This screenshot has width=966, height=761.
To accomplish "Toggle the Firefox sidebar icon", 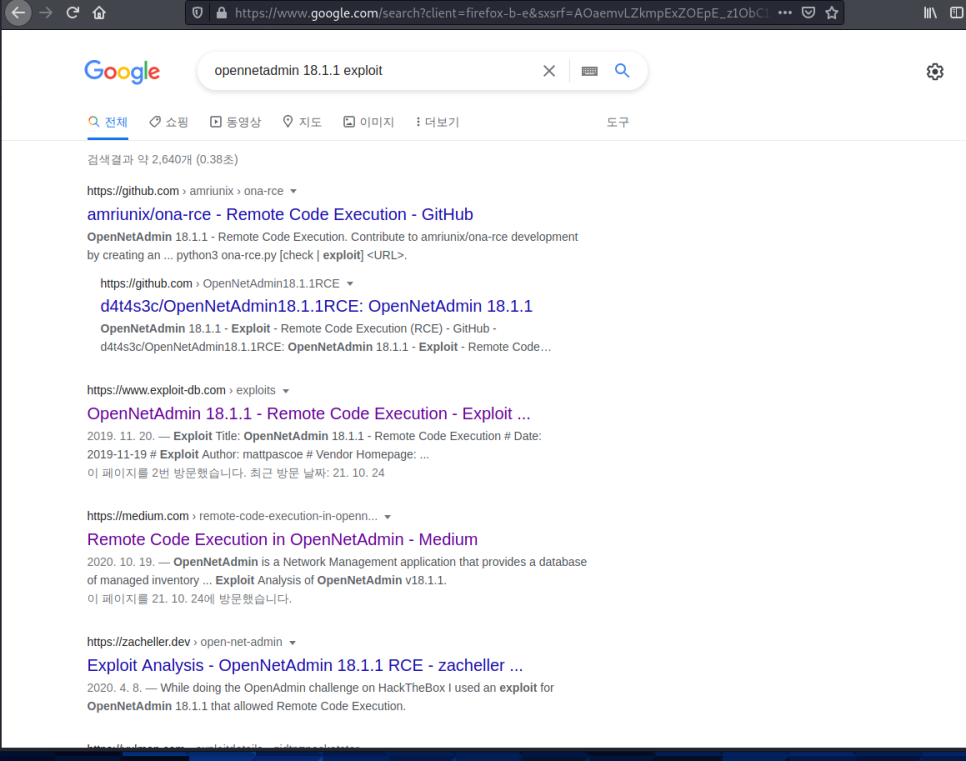I will click(957, 12).
